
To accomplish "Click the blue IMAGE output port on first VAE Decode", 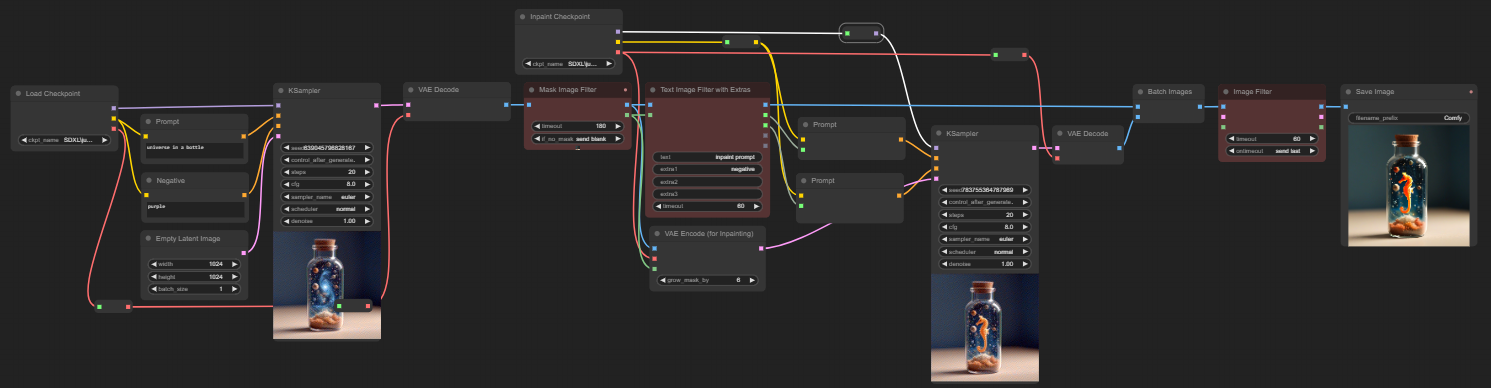I will point(507,104).
